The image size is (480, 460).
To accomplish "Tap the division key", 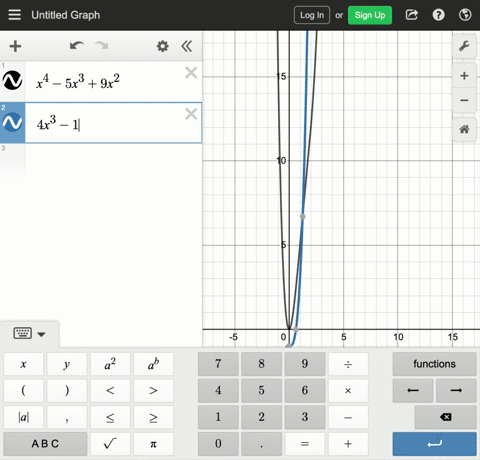I will (348, 364).
